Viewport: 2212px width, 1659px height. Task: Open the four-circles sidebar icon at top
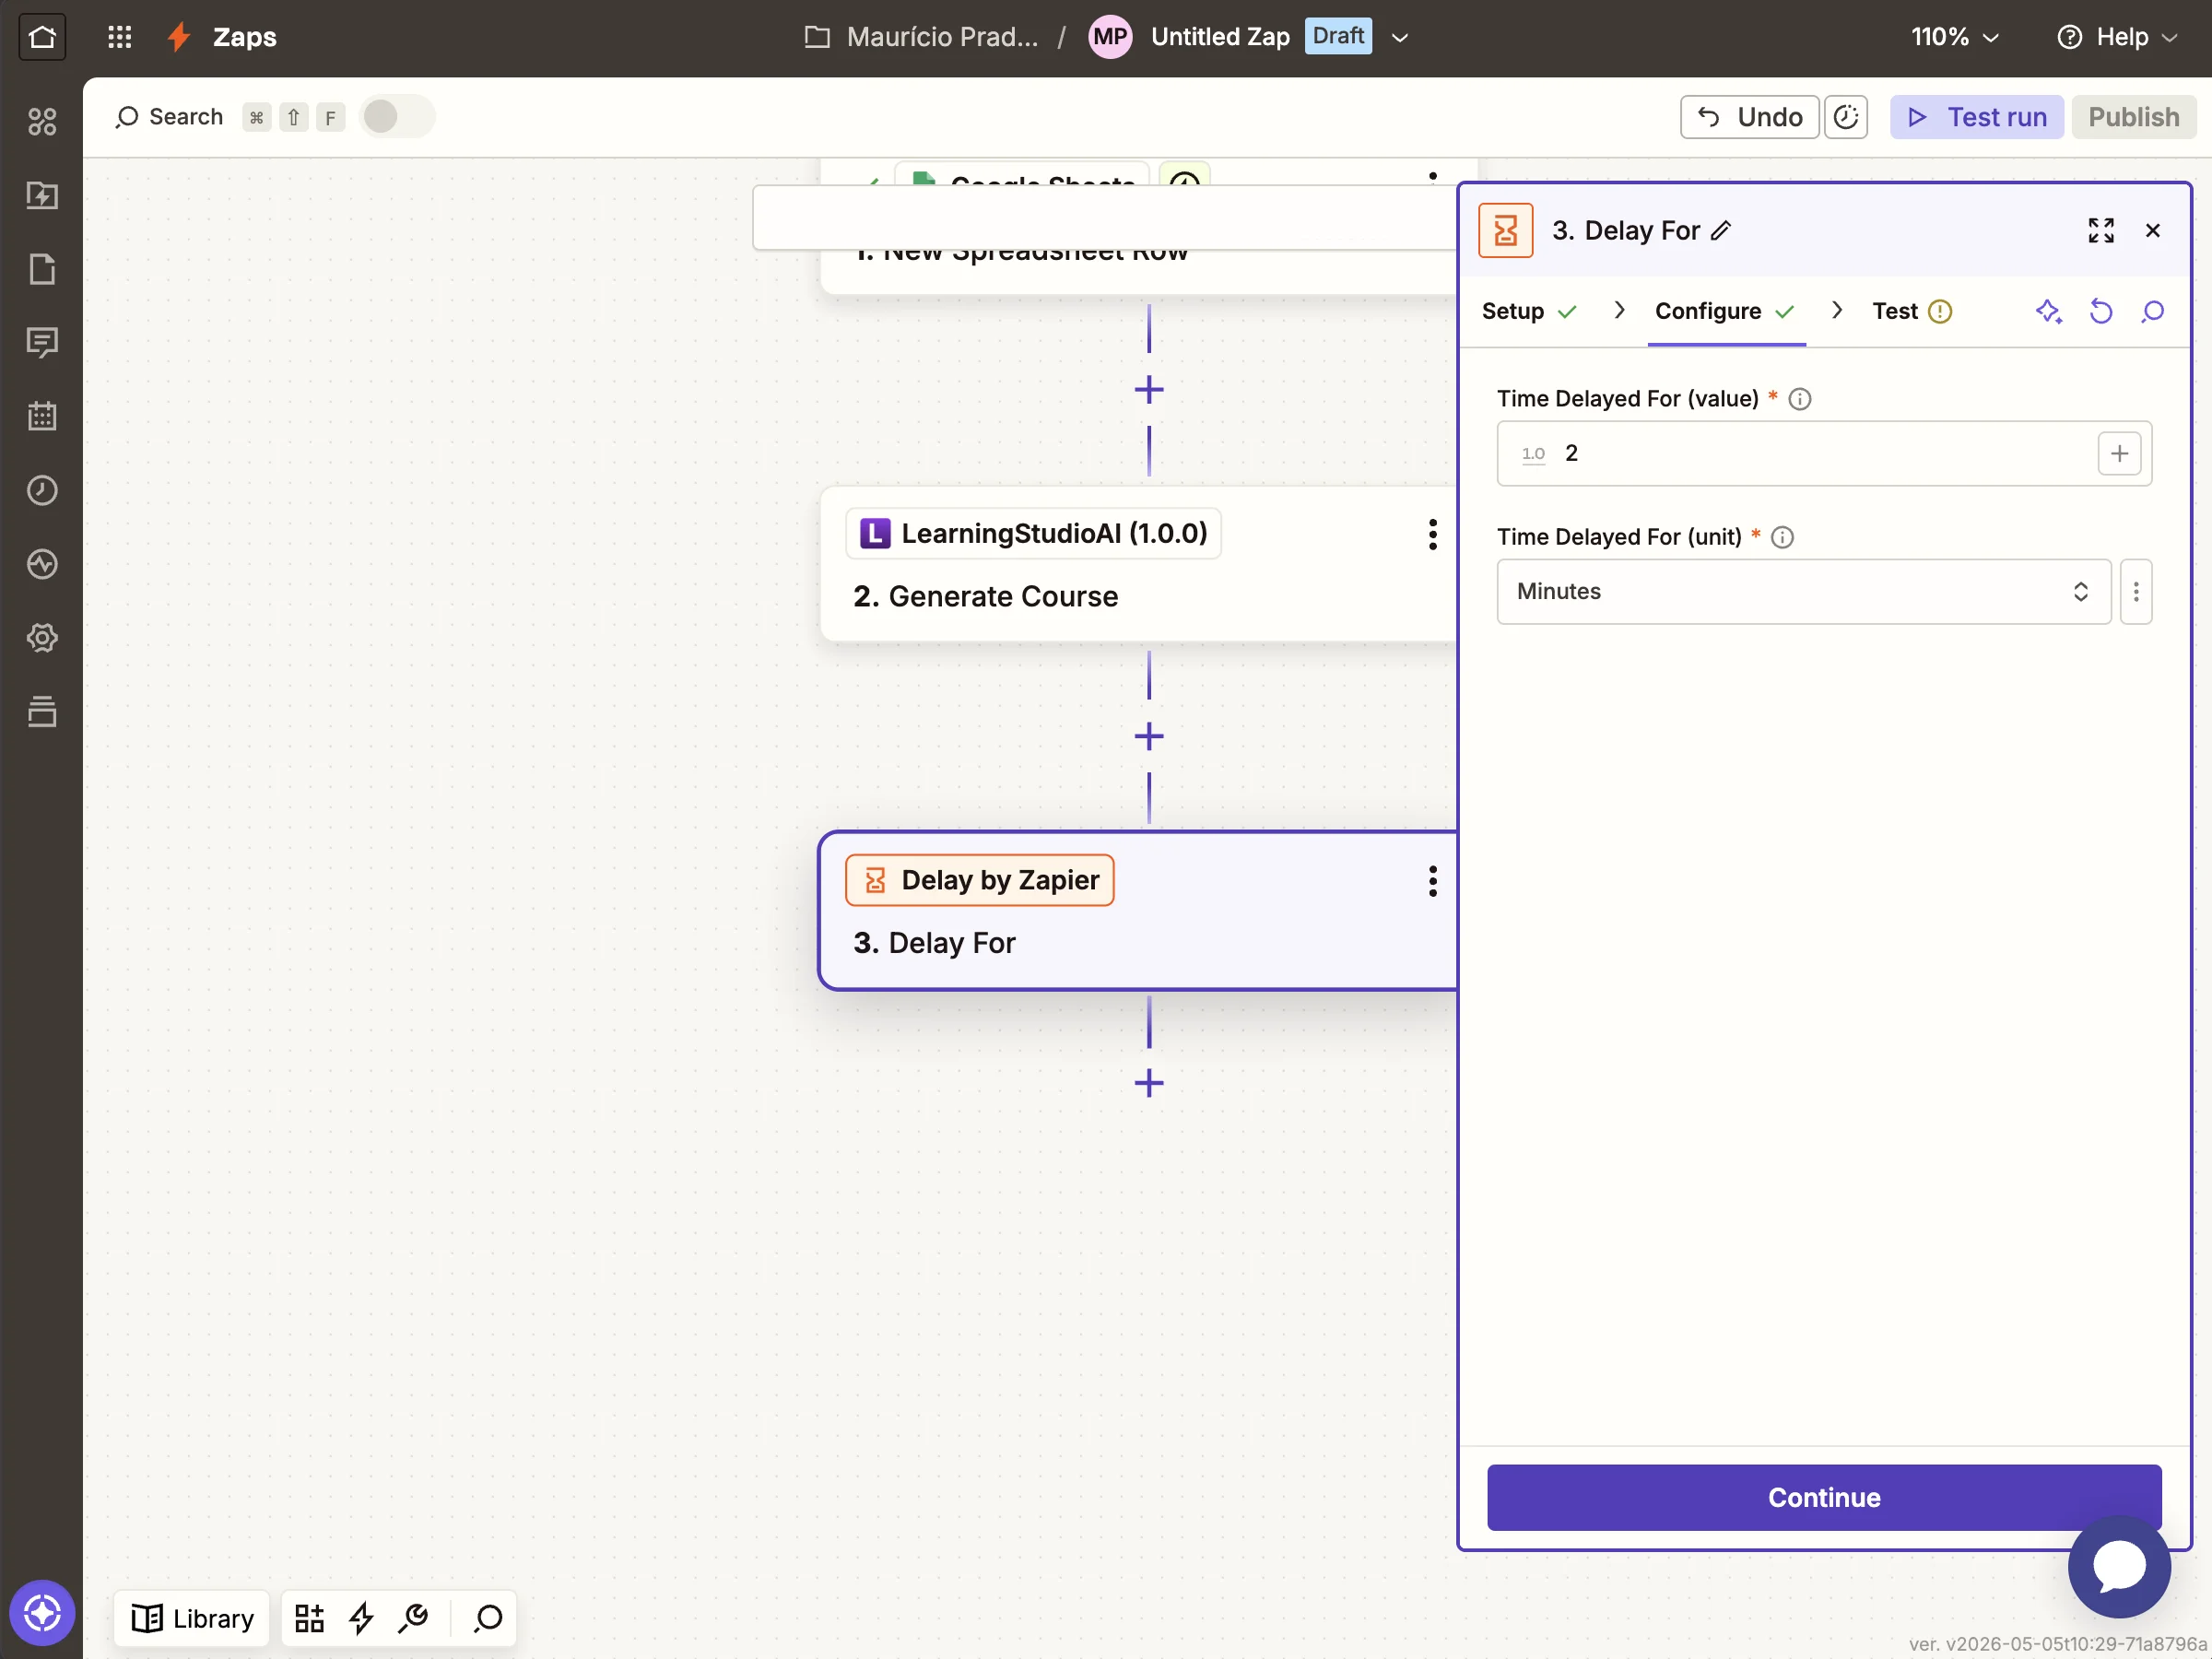42,121
